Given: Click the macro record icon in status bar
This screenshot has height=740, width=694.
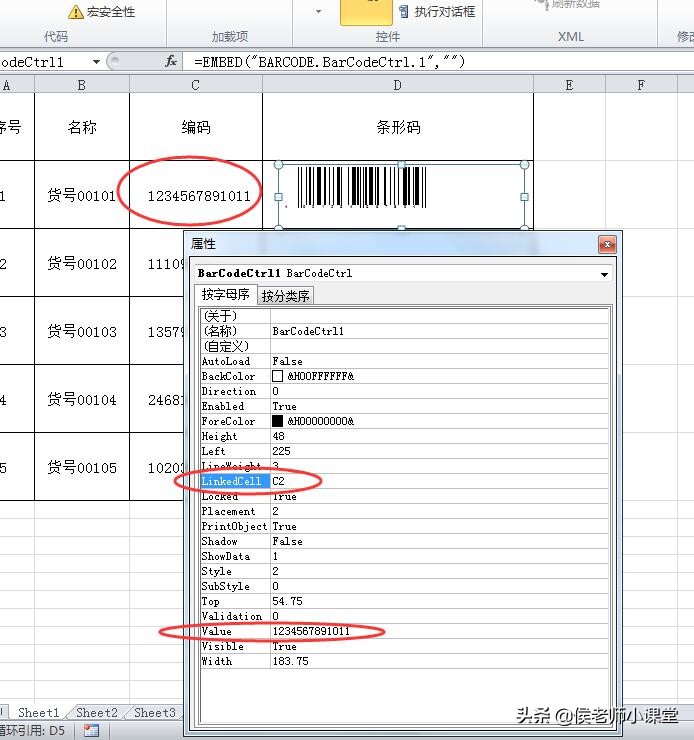Looking at the screenshot, I should (x=91, y=731).
